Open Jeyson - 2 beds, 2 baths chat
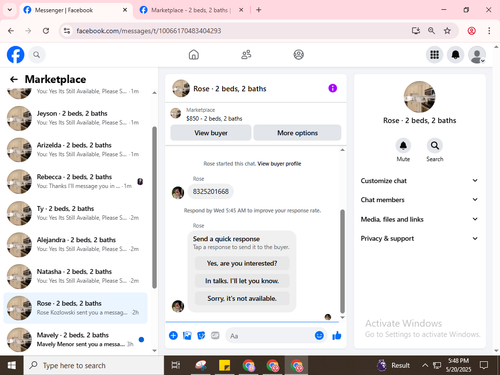 click(75, 118)
